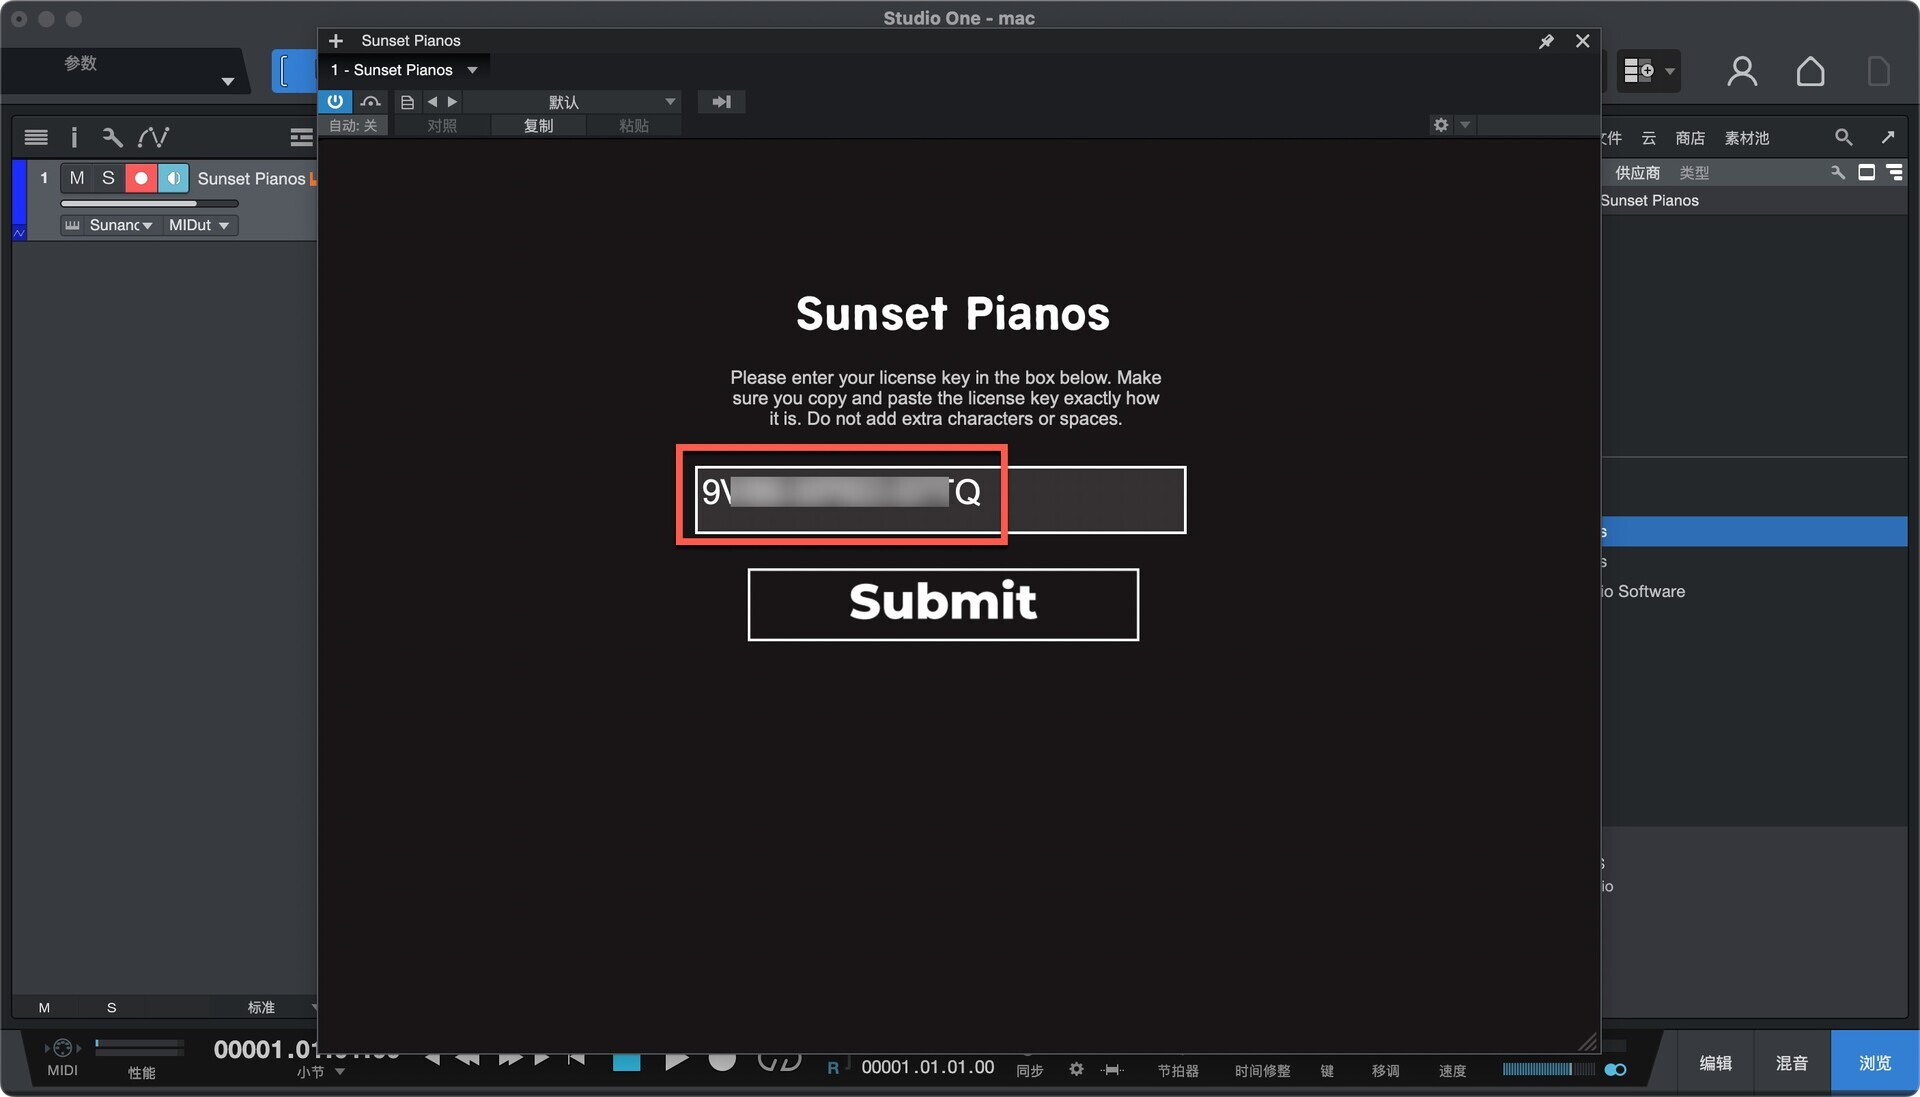Toggle the plugin power/bypass button
Viewport: 1920px width, 1097px height.
pyautogui.click(x=335, y=101)
